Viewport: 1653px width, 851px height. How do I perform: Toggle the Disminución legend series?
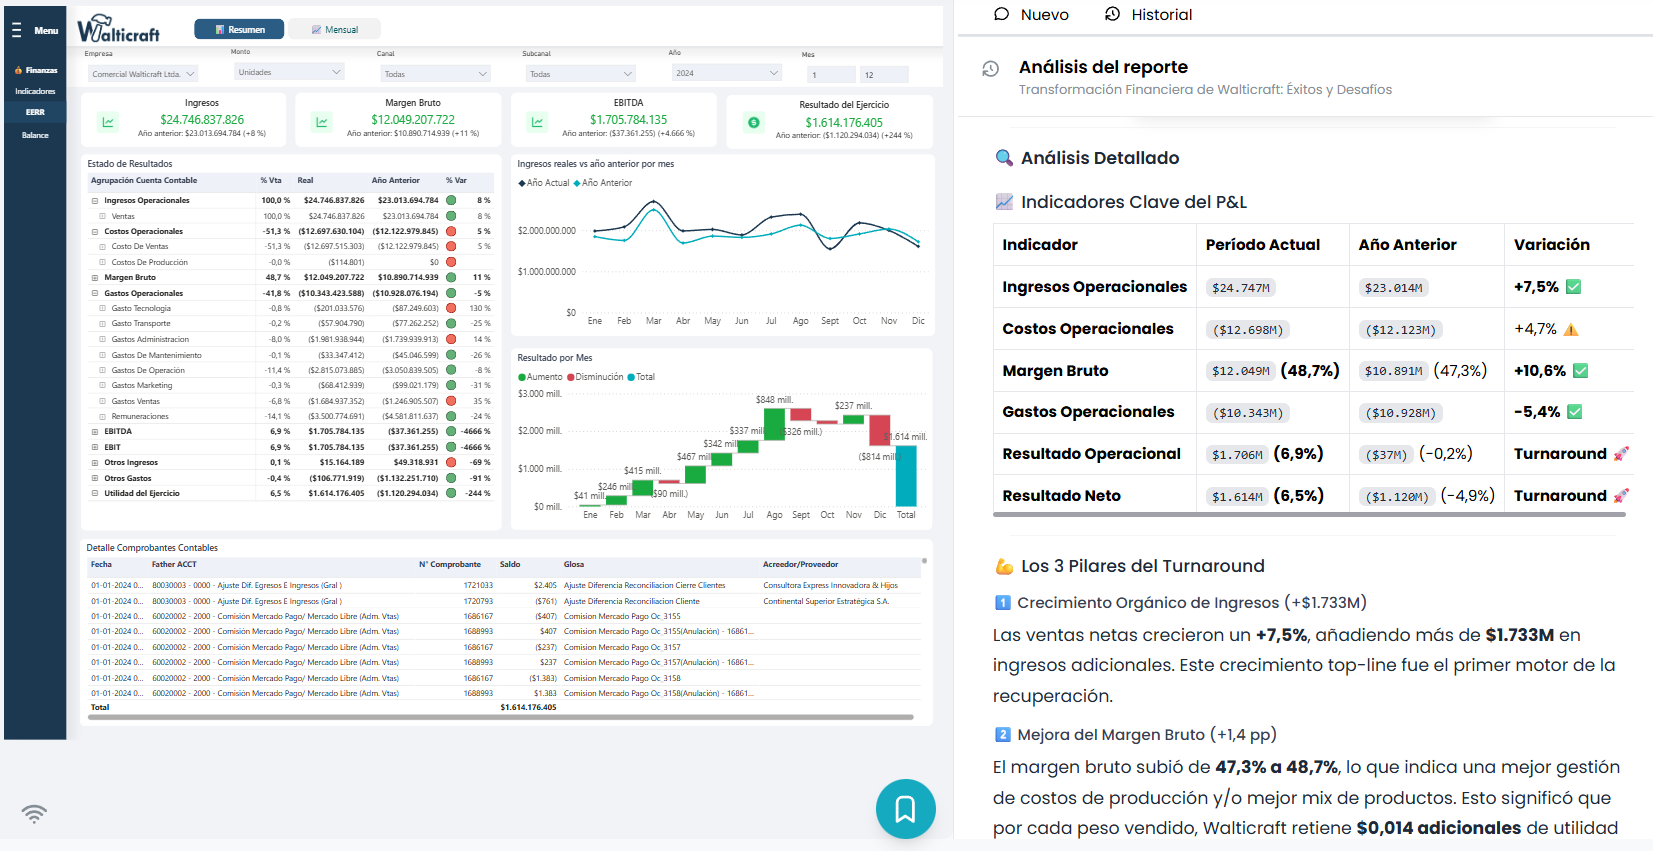tap(595, 377)
